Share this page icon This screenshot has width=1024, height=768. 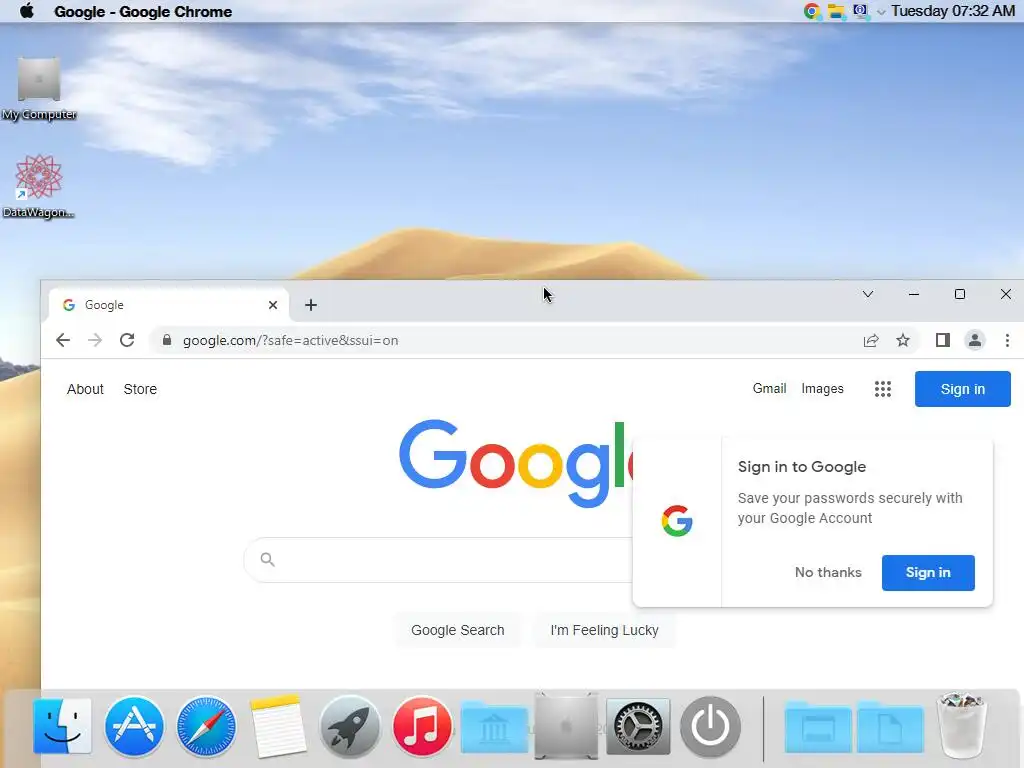(x=871, y=340)
